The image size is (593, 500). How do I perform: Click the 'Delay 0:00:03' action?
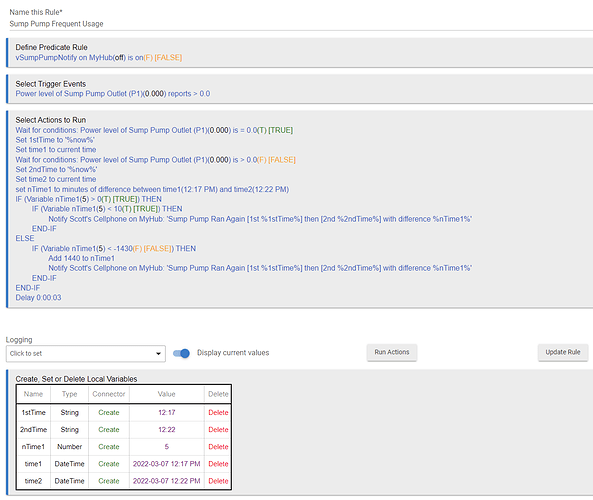(x=38, y=298)
